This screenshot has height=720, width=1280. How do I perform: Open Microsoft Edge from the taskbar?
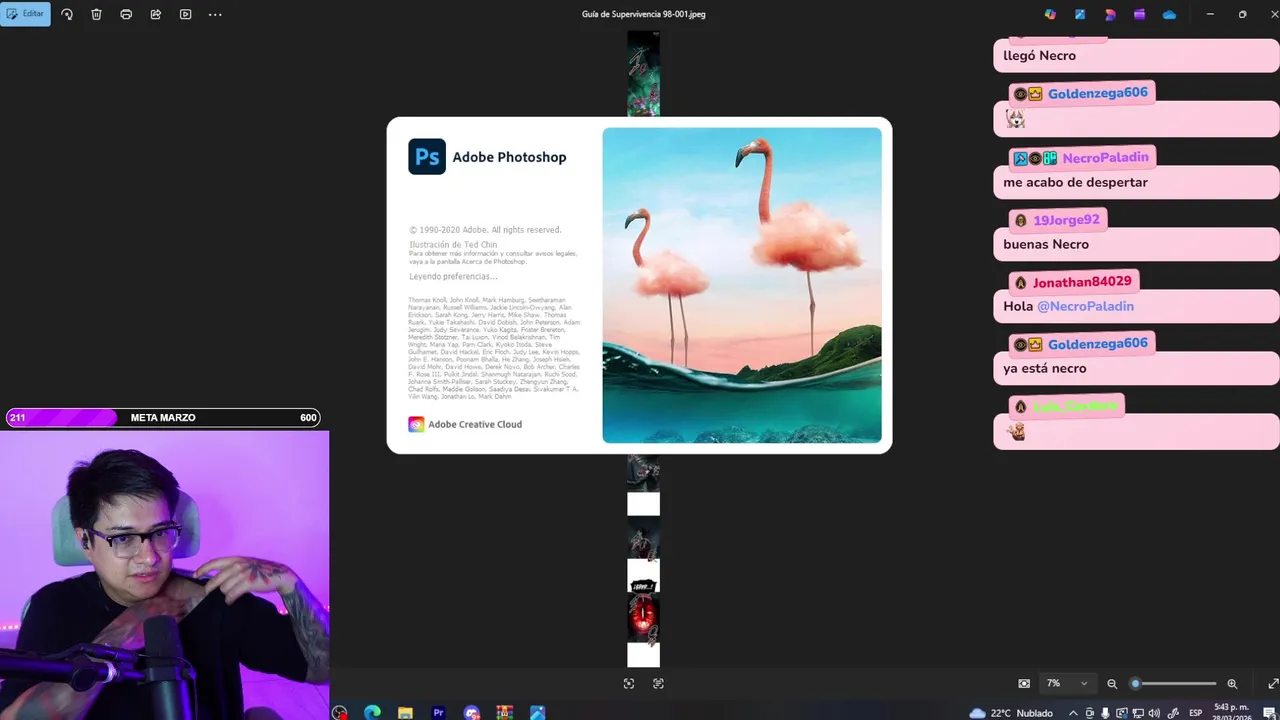coord(372,713)
